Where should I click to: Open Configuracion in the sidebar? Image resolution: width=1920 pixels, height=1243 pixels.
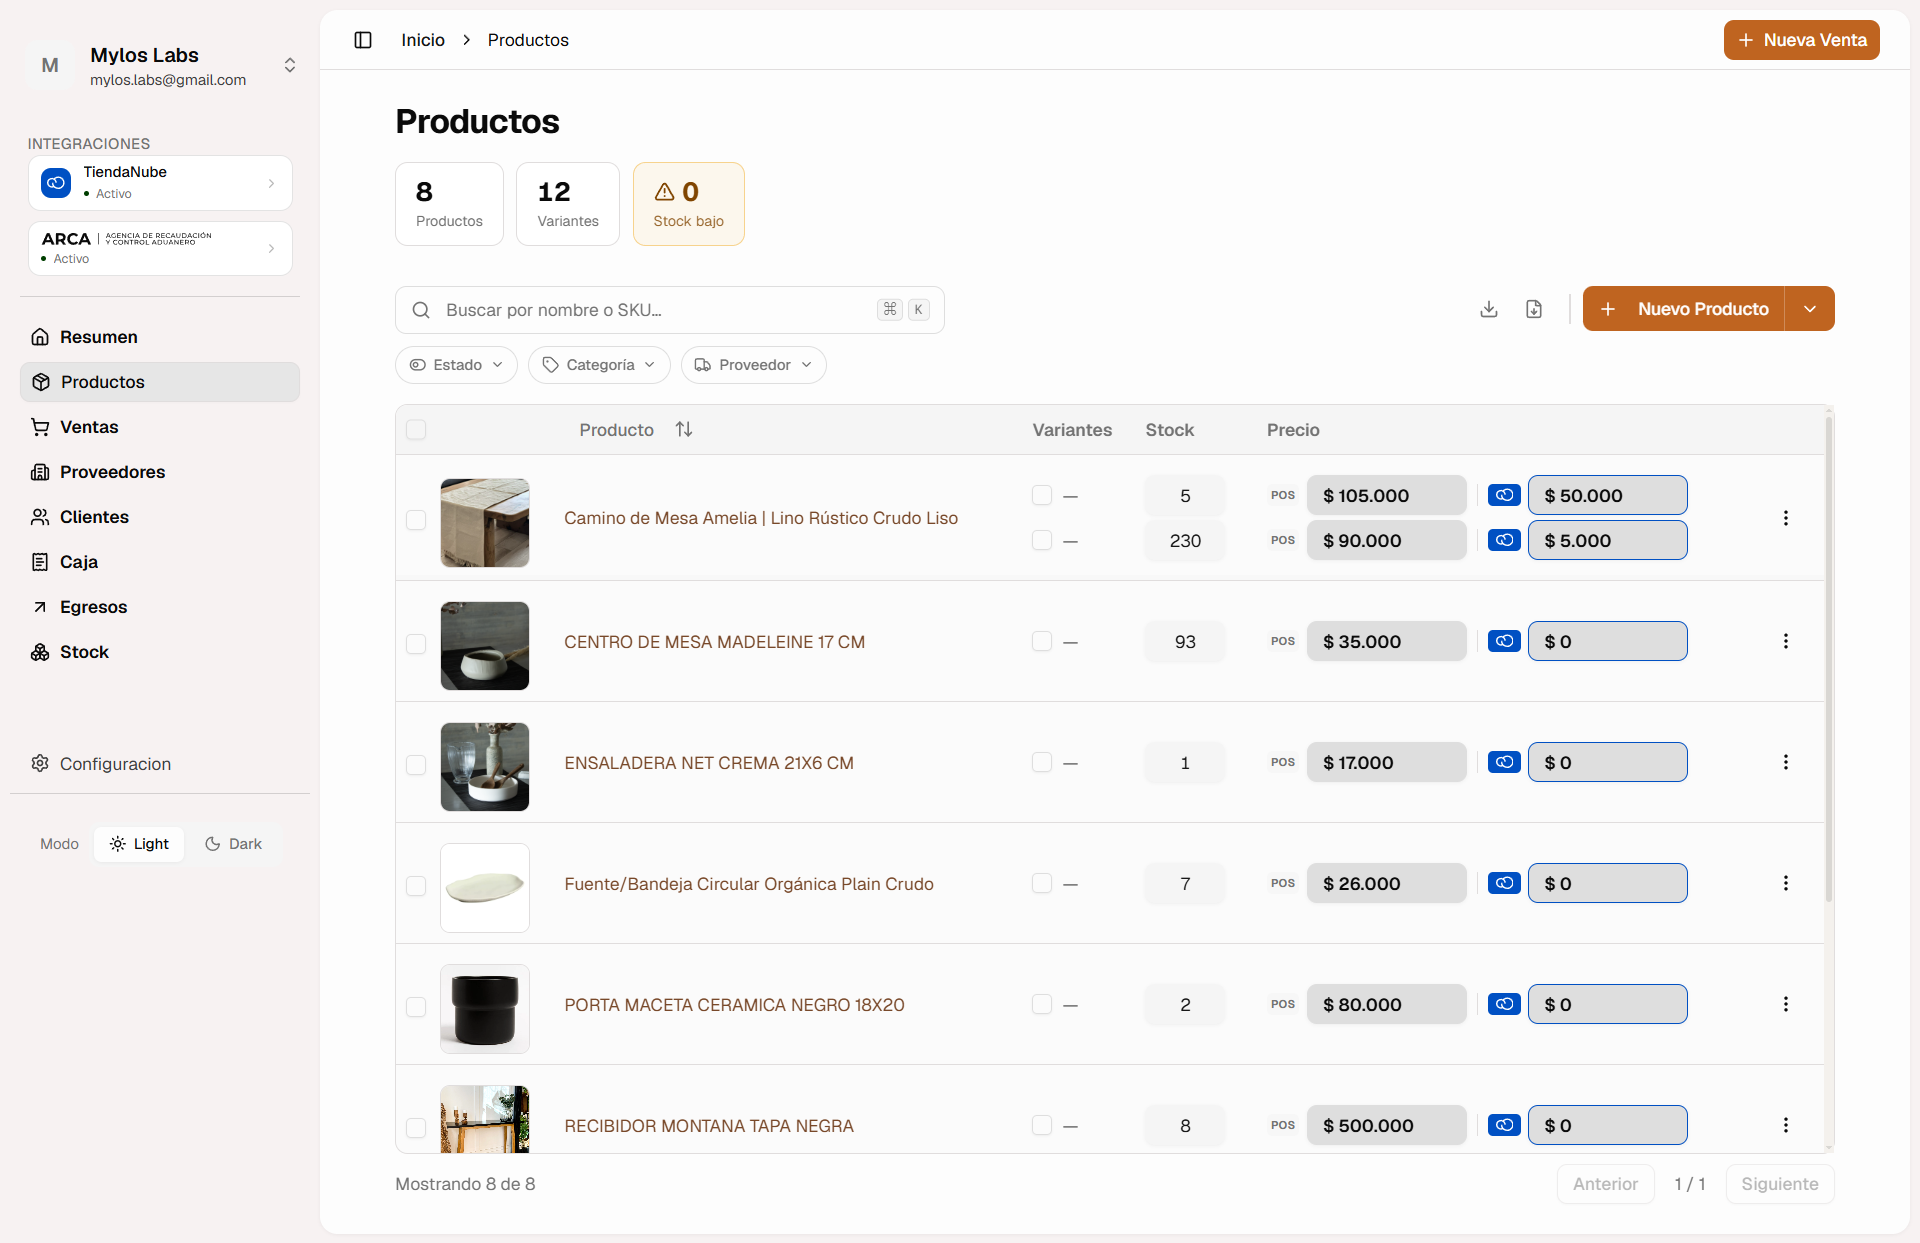[x=160, y=764]
